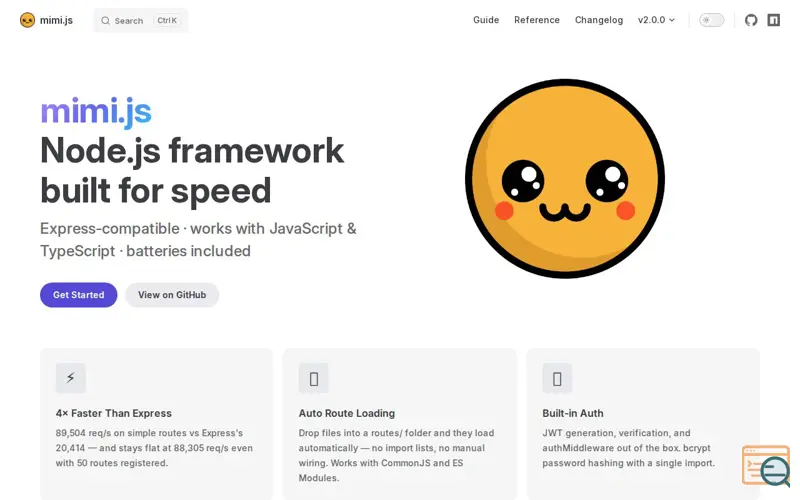Click the Node.js framework hero headline
Screen dimensions: 800x500
pos(192,170)
